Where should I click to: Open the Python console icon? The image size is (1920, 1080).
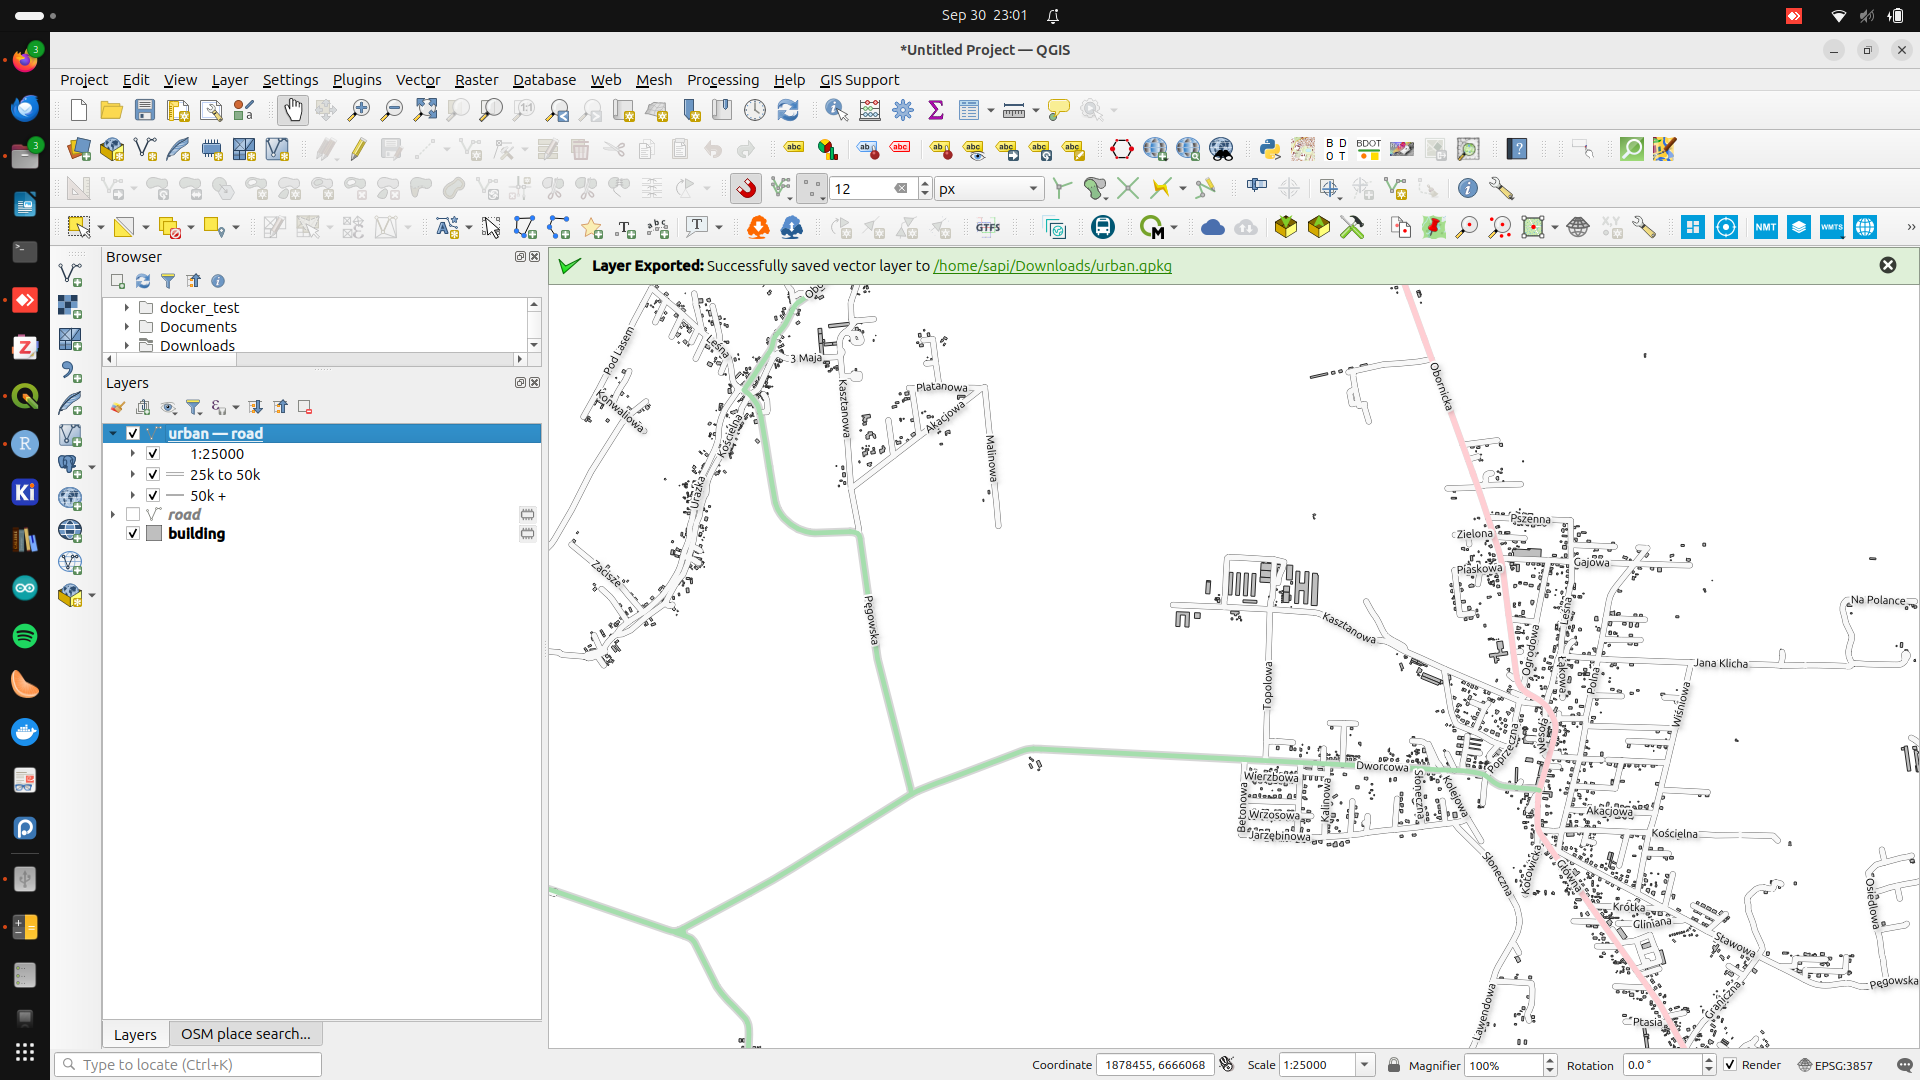[x=1270, y=149]
